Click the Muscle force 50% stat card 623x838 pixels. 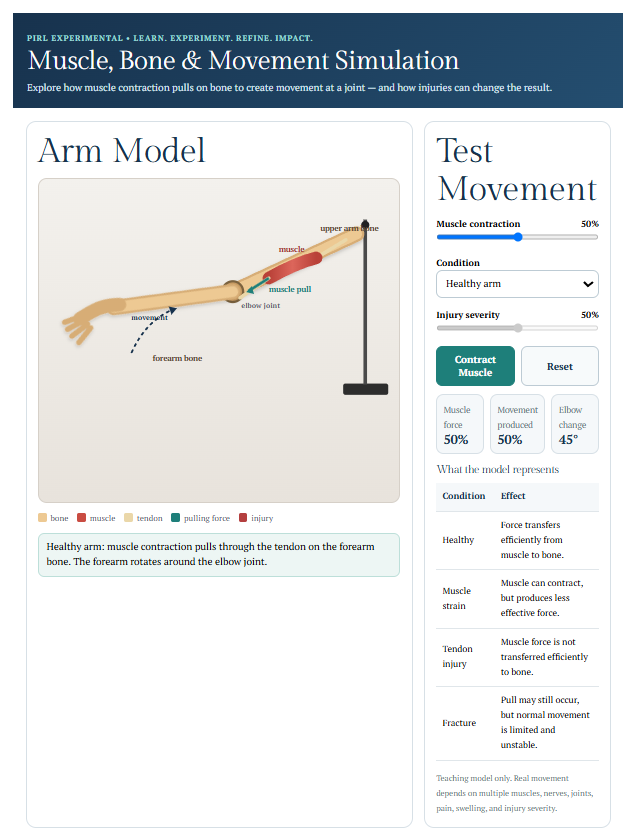coord(460,424)
